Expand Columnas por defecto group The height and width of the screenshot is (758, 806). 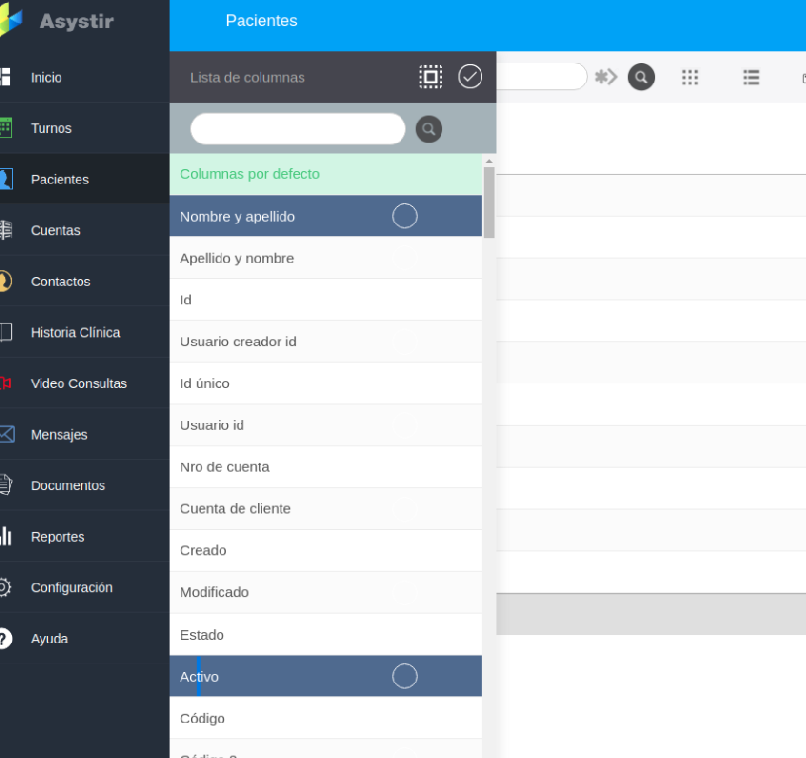(250, 174)
